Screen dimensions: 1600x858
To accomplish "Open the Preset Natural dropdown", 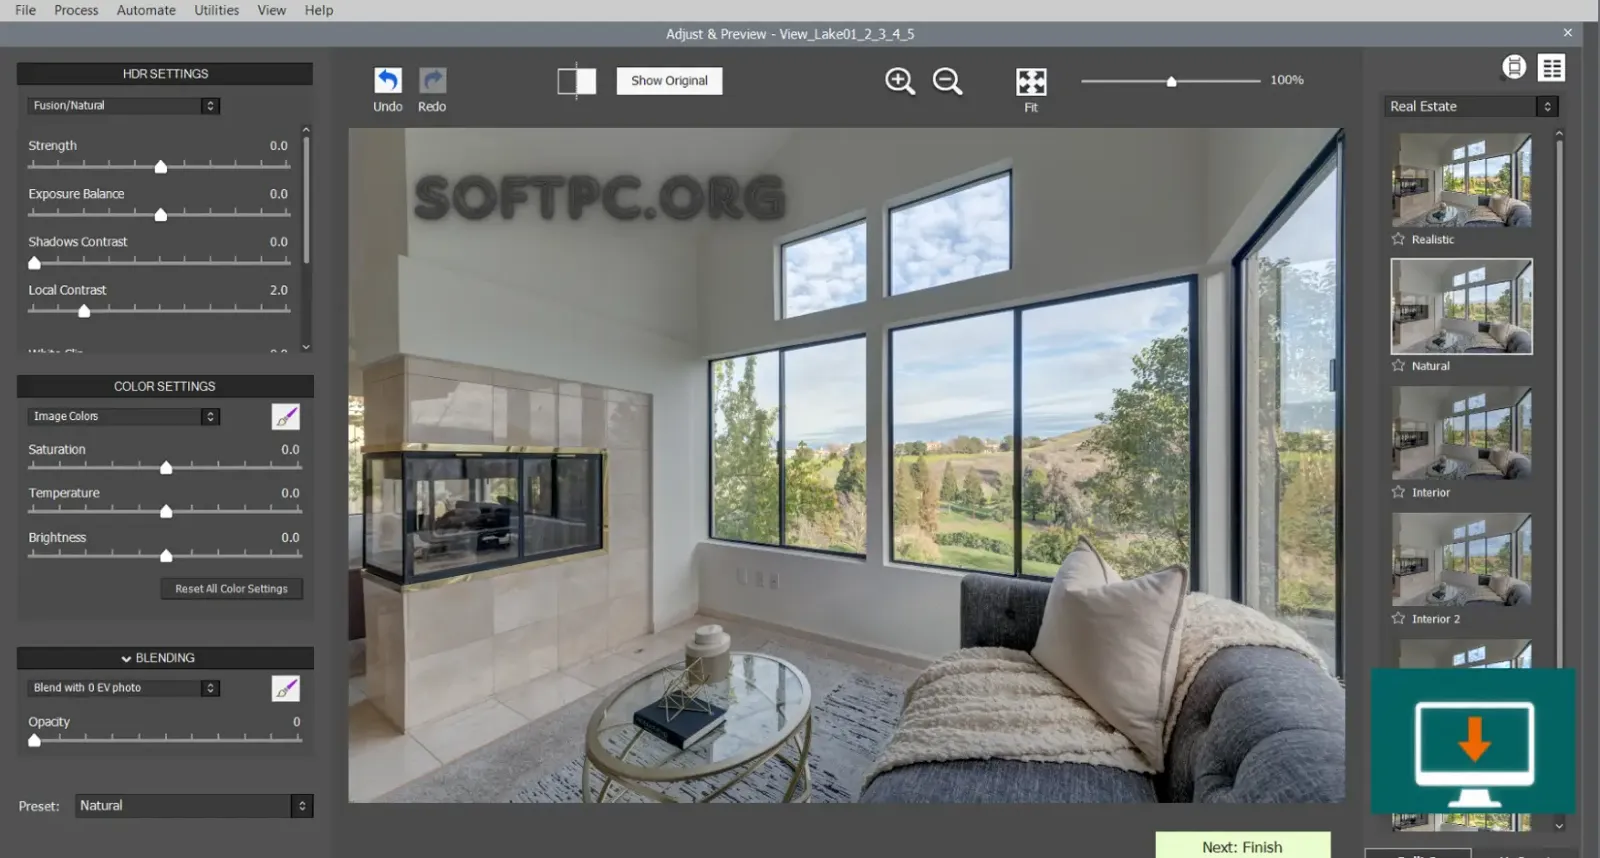I will (194, 806).
